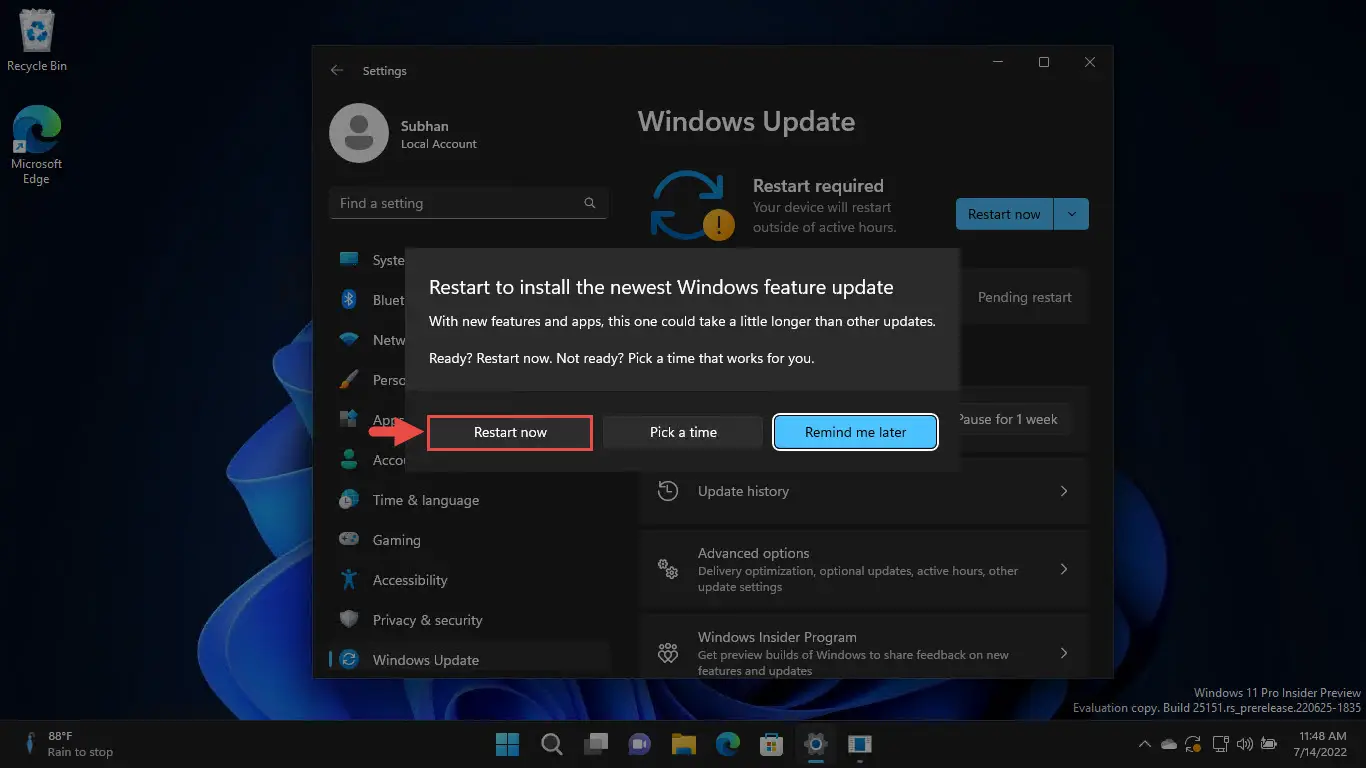1366x768 pixels.
Task: Open the Microsoft Store taskbar icon
Action: pyautogui.click(x=771, y=744)
